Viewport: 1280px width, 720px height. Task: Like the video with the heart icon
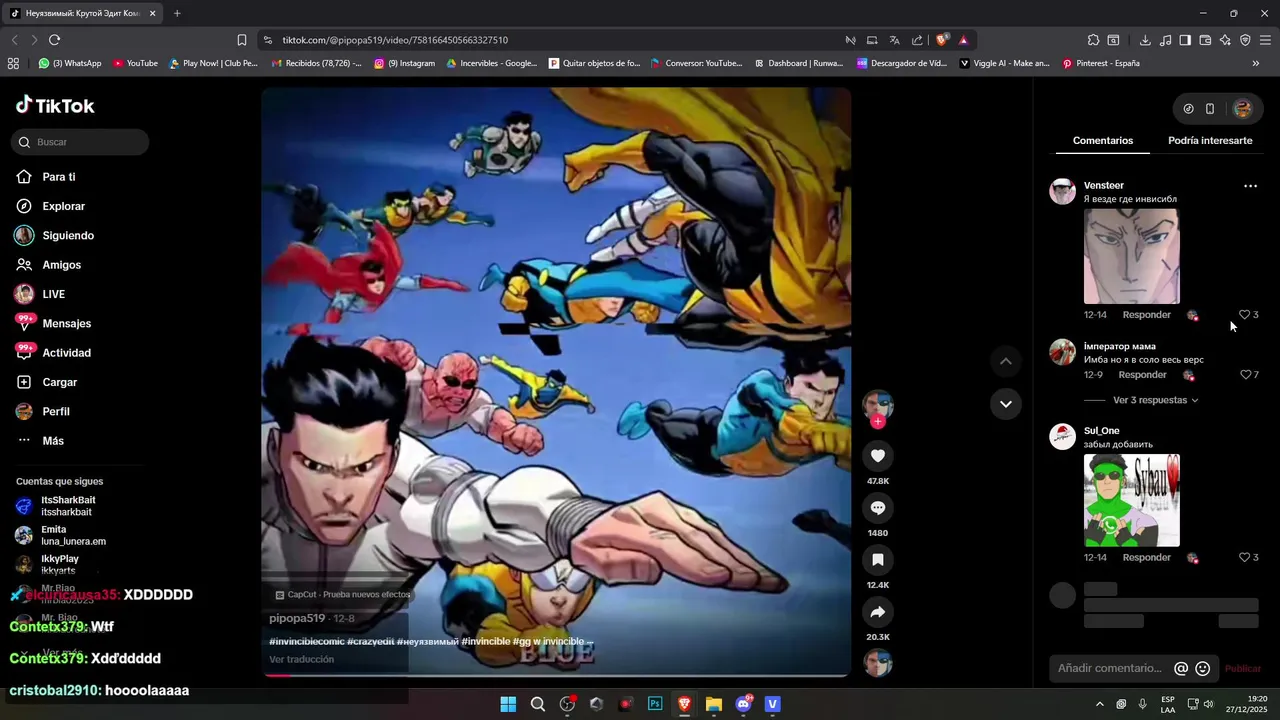pos(877,456)
